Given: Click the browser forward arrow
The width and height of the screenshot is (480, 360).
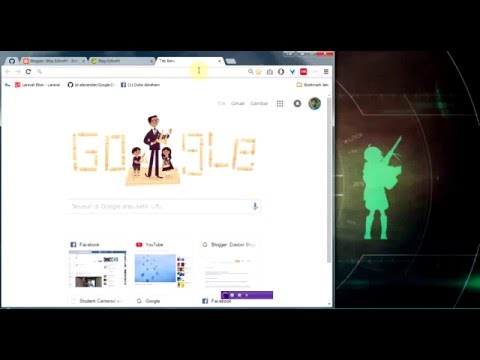Looking at the screenshot, I should [18, 72].
